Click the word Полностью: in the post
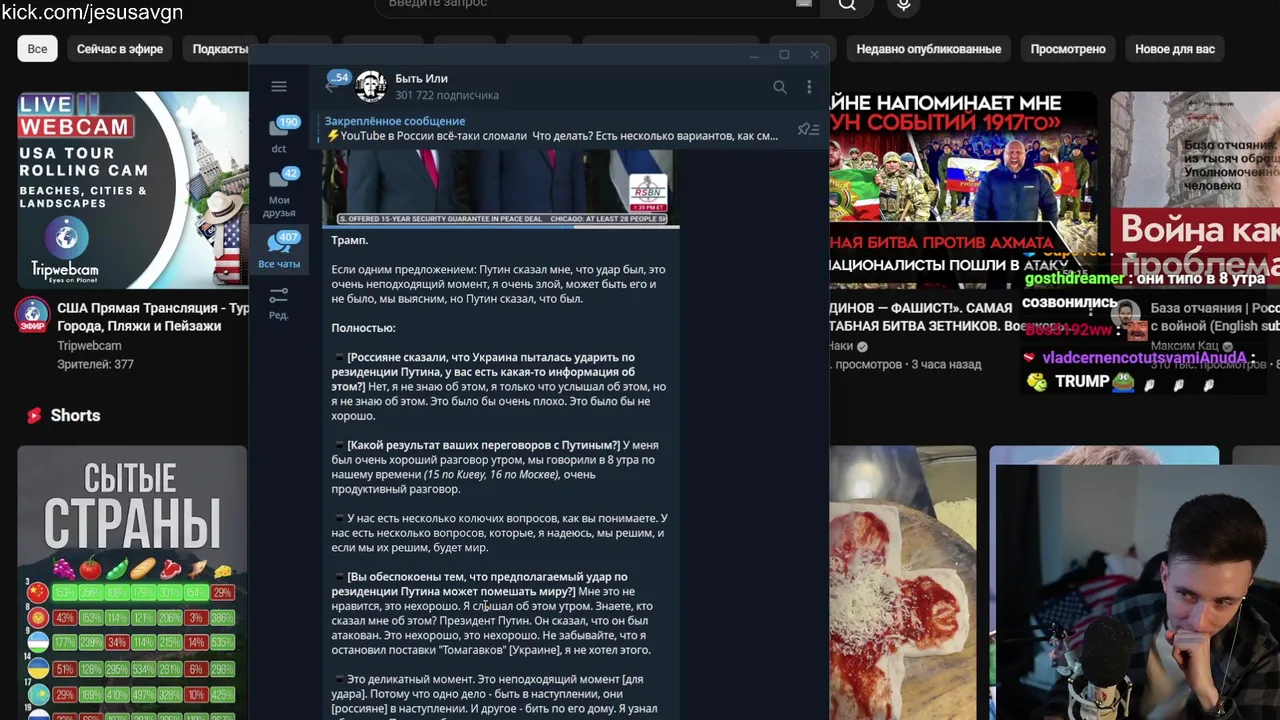 (x=364, y=328)
